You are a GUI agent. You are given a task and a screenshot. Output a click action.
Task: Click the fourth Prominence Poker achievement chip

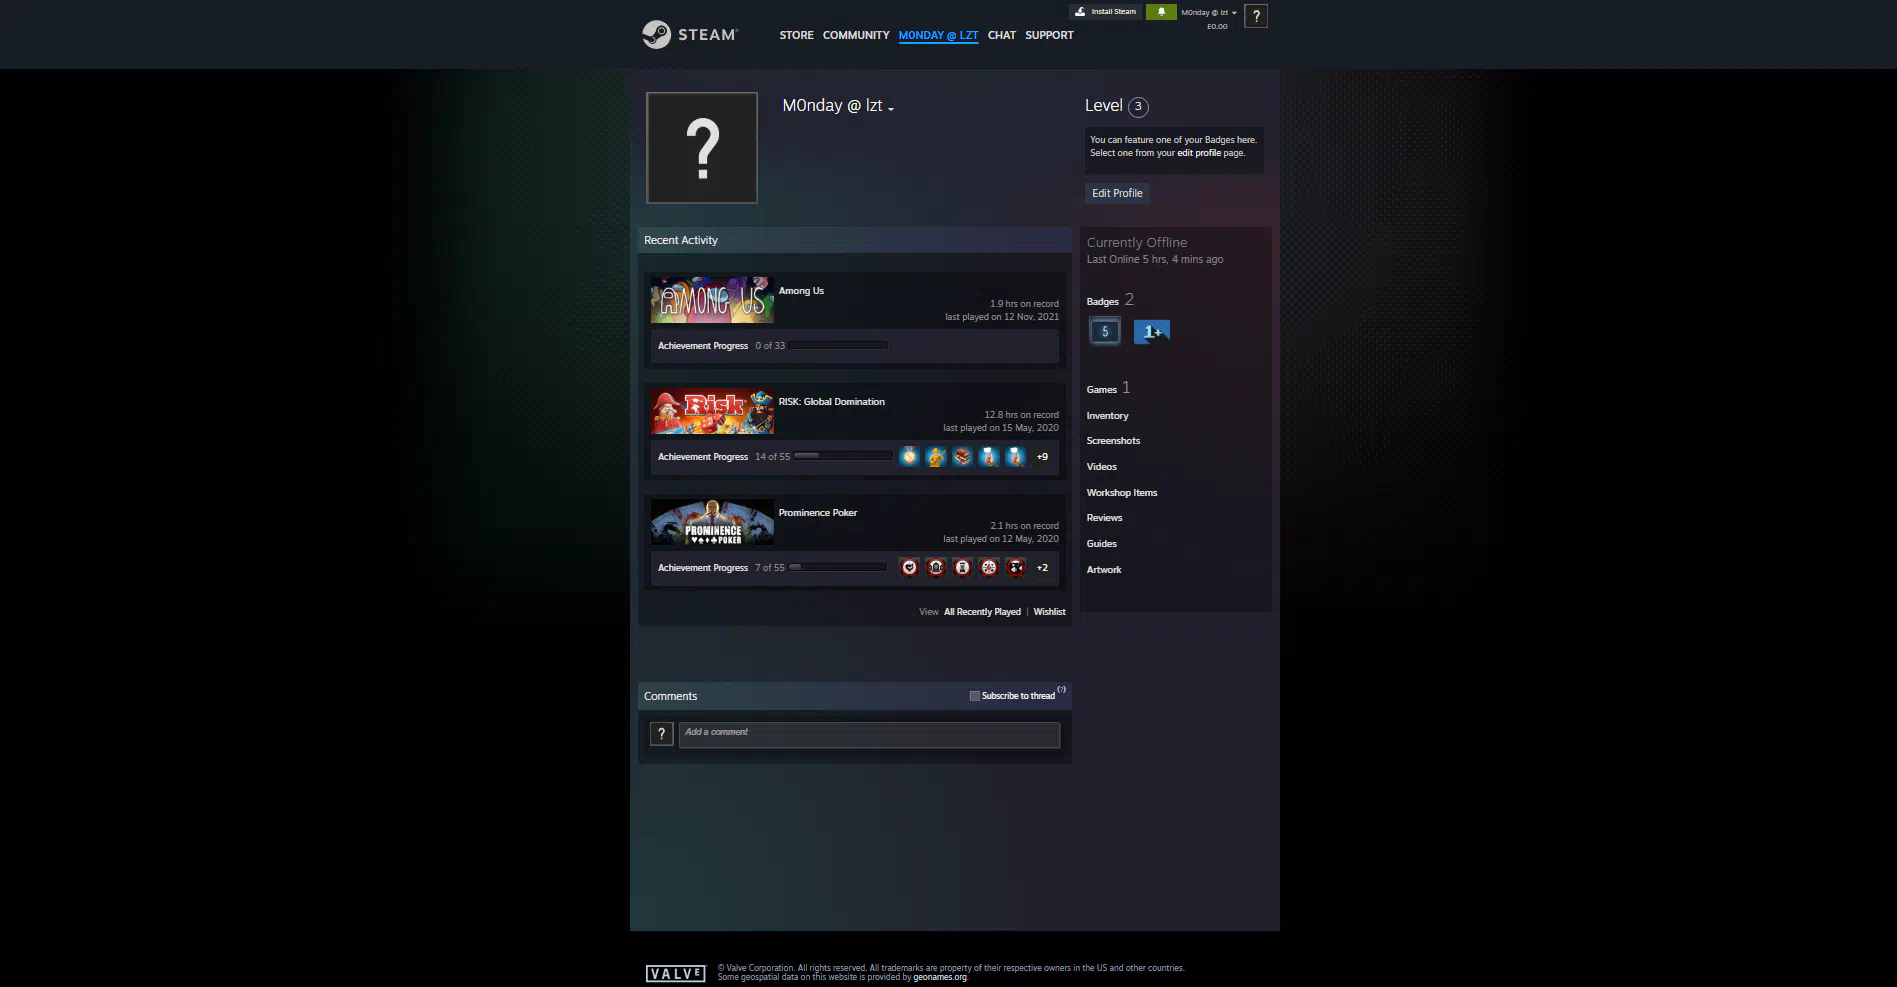coord(989,568)
